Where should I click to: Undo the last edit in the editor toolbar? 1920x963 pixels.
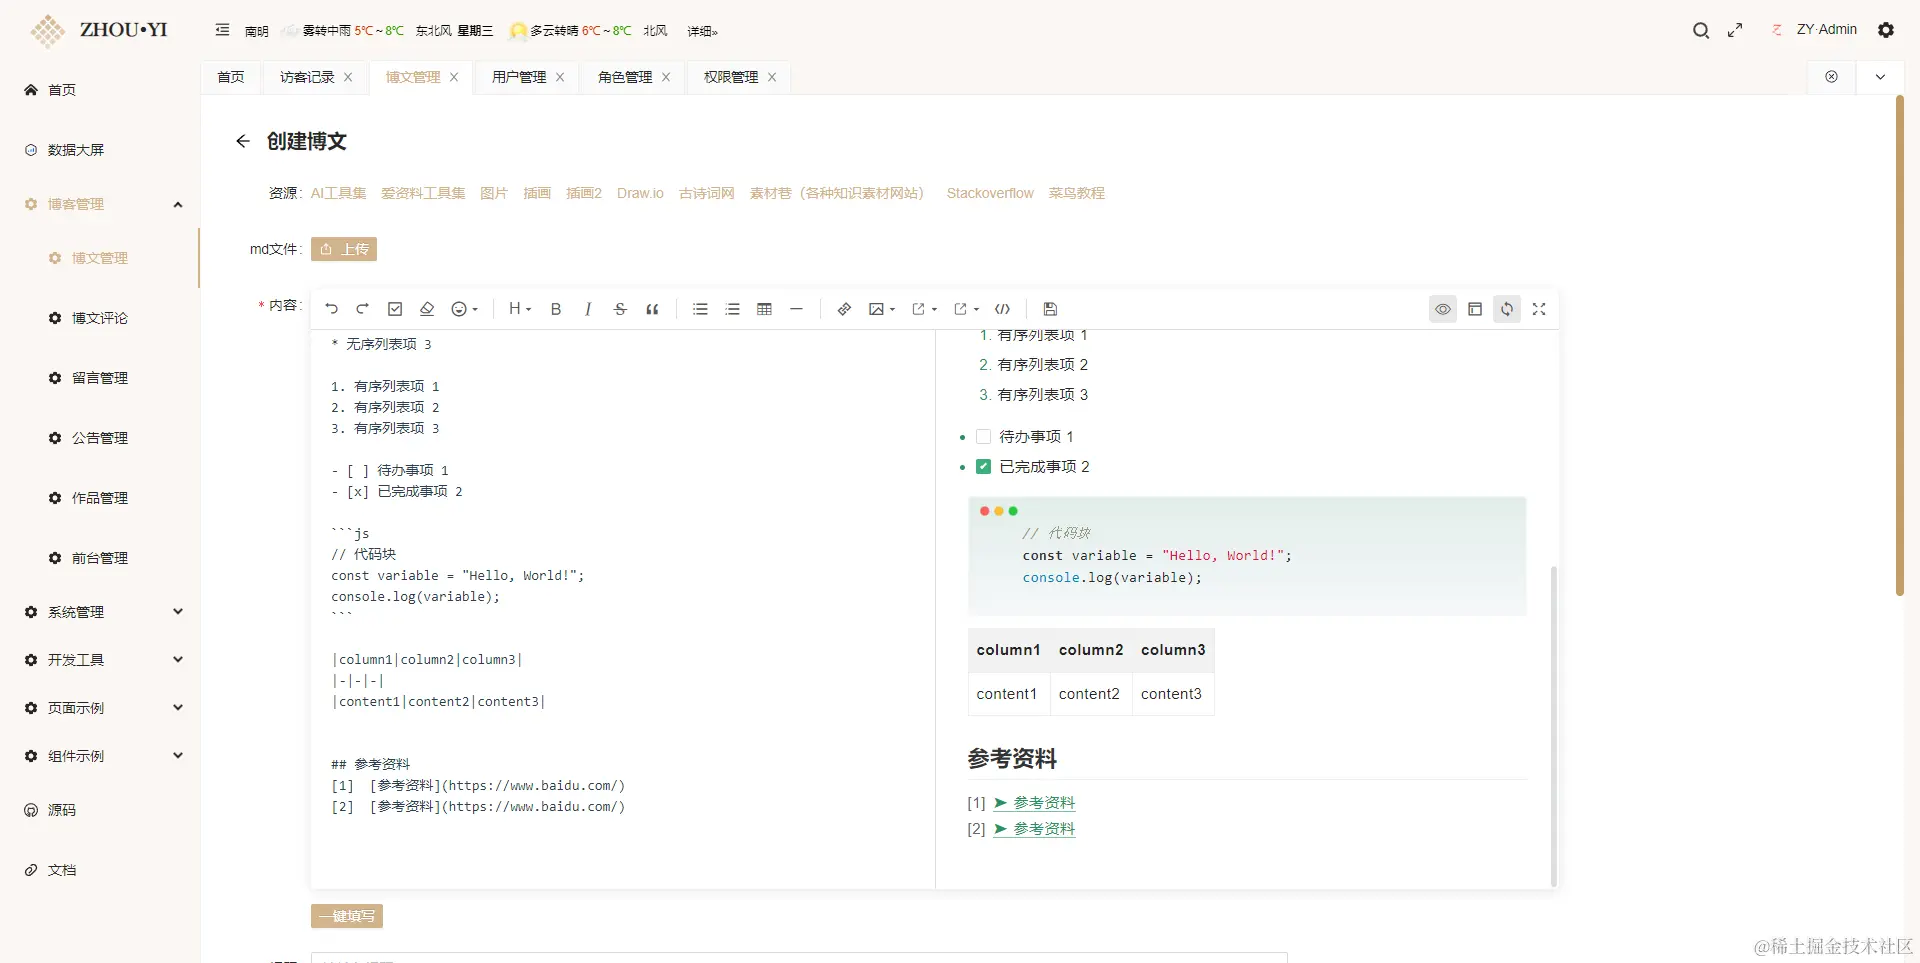pyautogui.click(x=332, y=309)
